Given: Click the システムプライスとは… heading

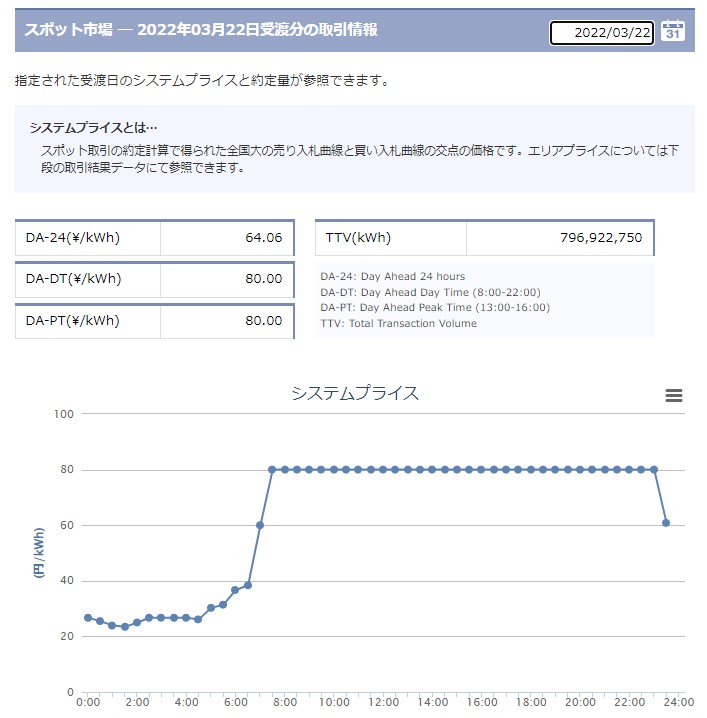Looking at the screenshot, I should (x=94, y=128).
